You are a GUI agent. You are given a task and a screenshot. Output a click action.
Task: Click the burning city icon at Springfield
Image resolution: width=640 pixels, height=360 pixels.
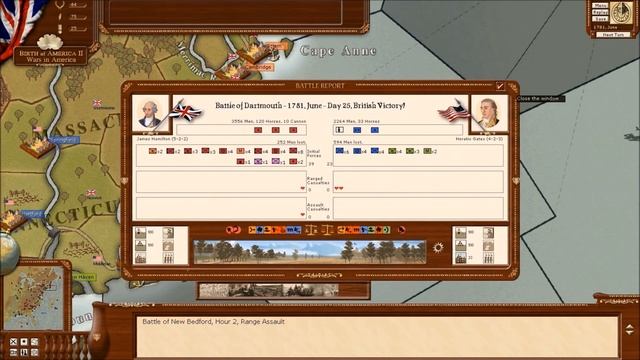[38, 147]
